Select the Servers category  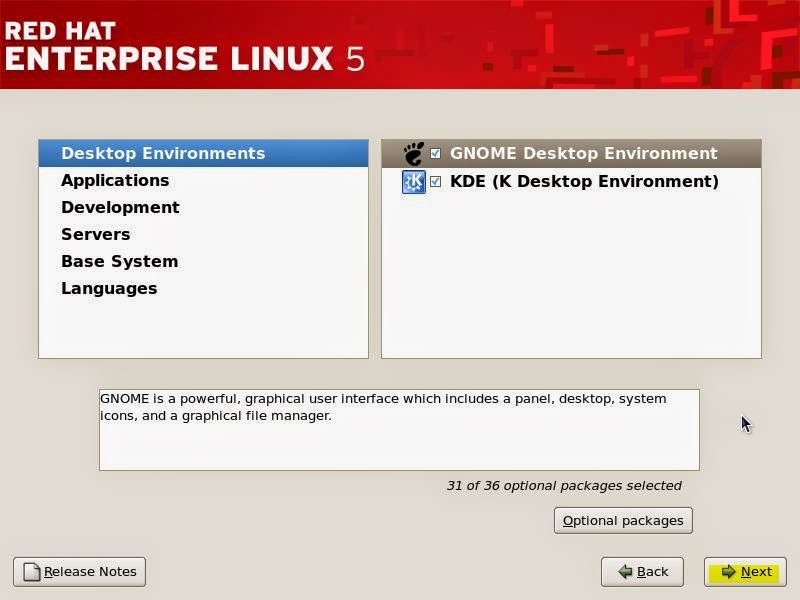[x=96, y=234]
